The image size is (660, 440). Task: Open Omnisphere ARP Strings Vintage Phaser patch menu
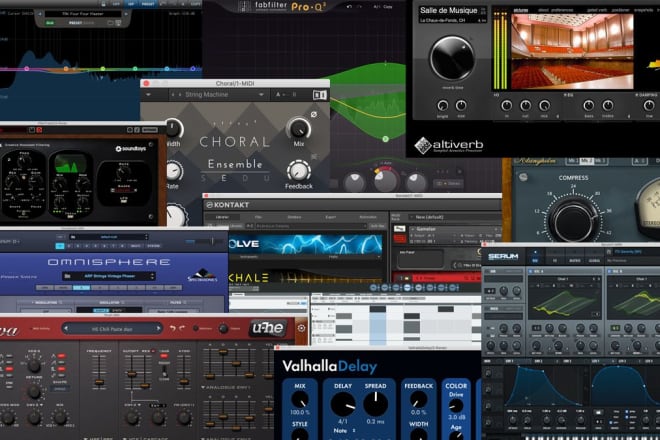(x=109, y=276)
